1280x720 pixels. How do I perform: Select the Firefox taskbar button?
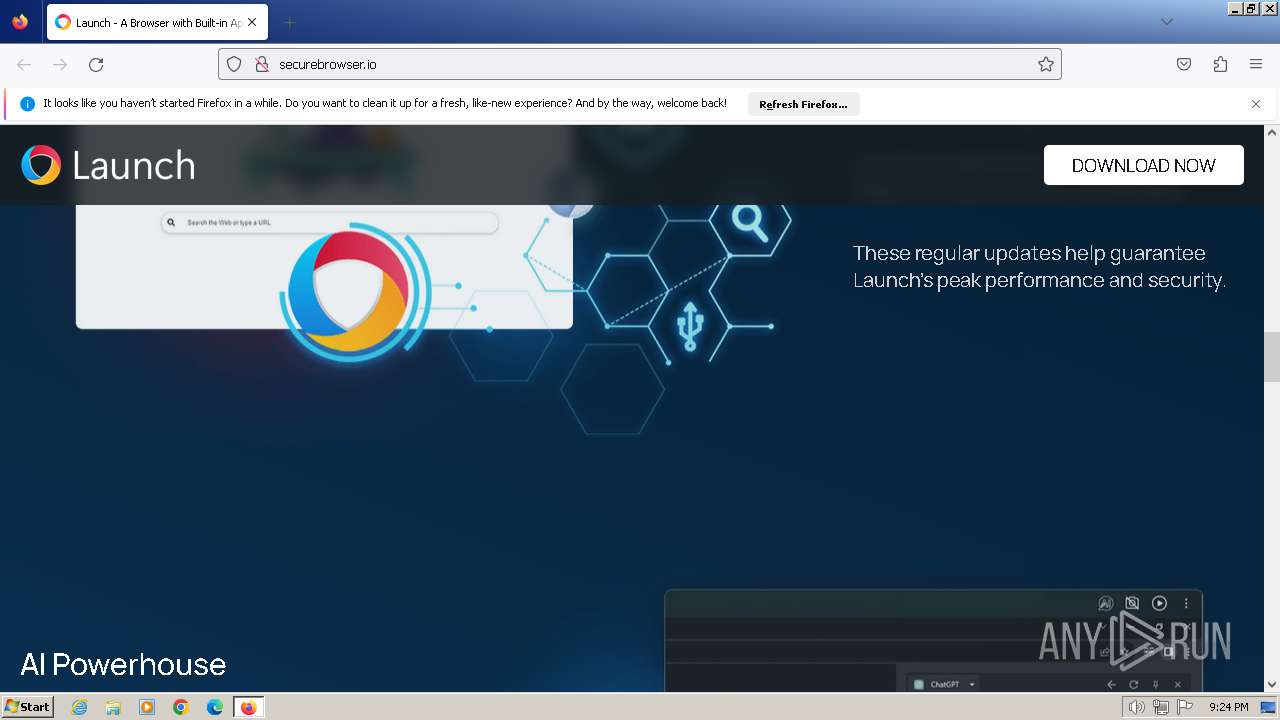pos(248,707)
